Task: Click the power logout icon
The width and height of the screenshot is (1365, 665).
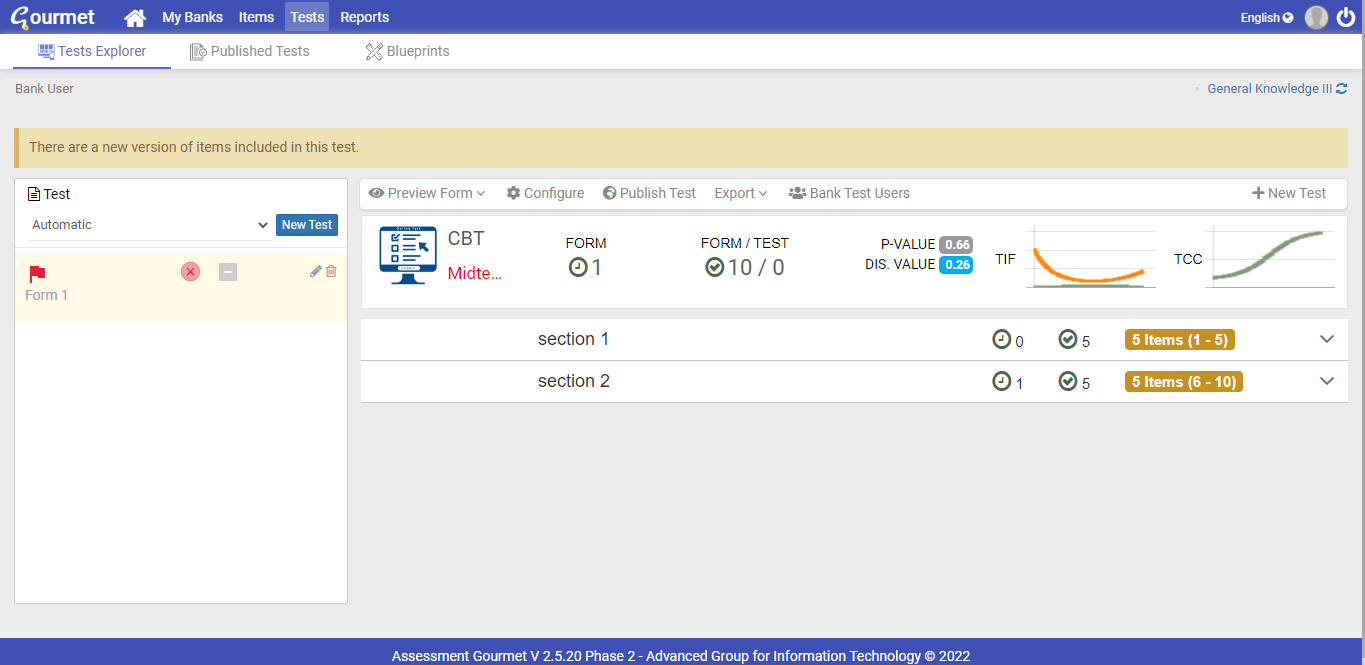Action: tap(1346, 17)
